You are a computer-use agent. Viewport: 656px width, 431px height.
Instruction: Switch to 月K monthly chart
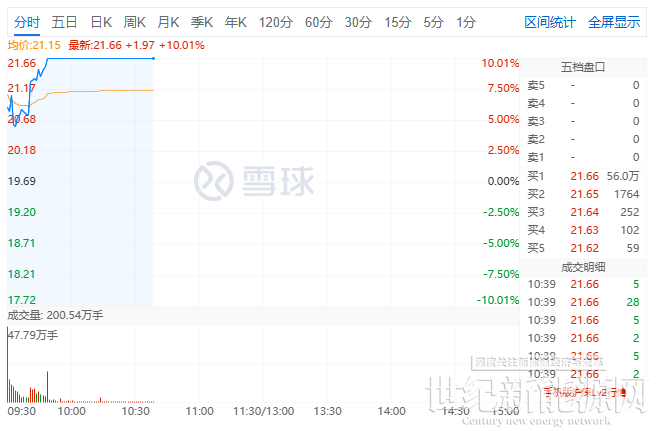pos(169,21)
